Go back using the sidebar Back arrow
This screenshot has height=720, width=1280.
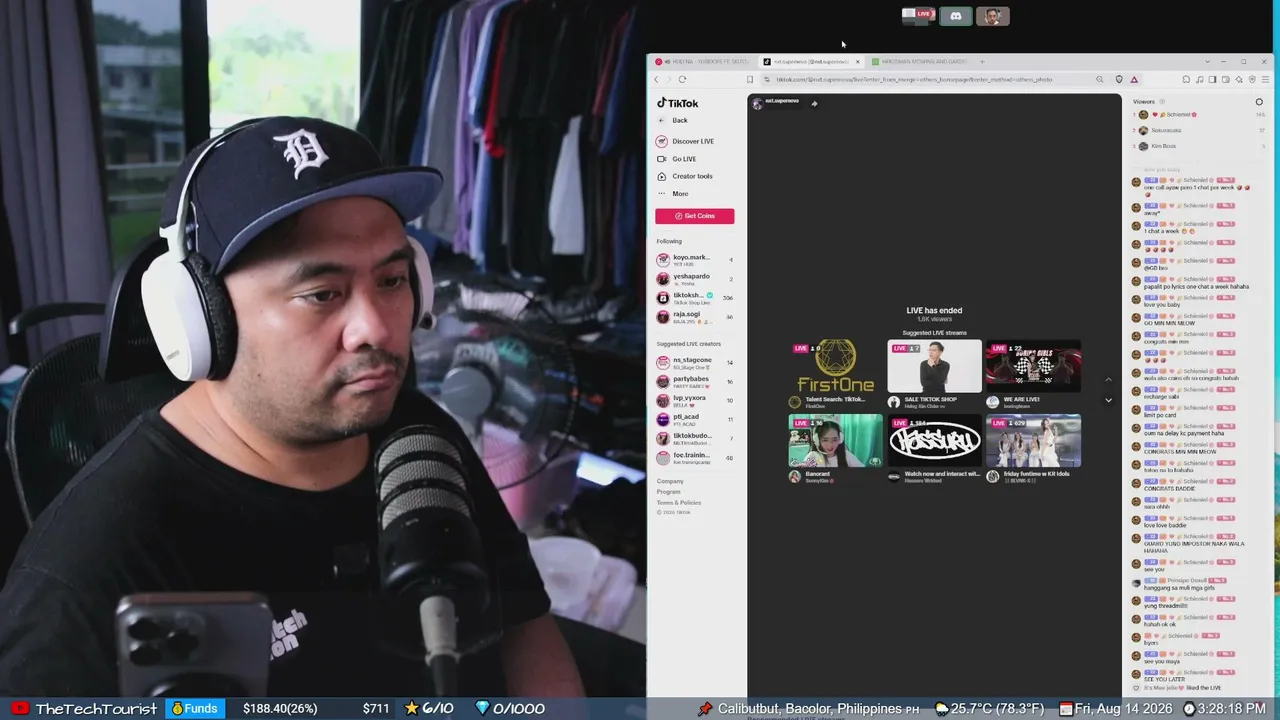pos(661,120)
